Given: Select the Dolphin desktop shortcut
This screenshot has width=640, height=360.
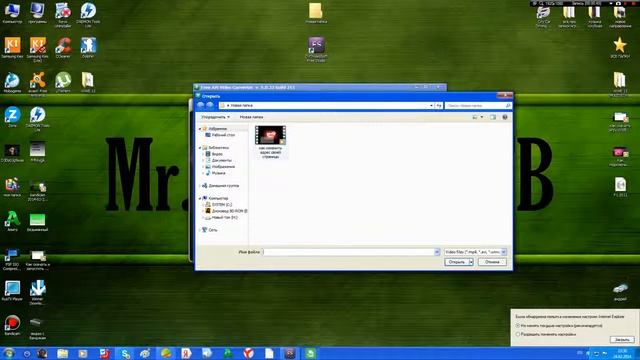Looking at the screenshot, I should (88, 47).
